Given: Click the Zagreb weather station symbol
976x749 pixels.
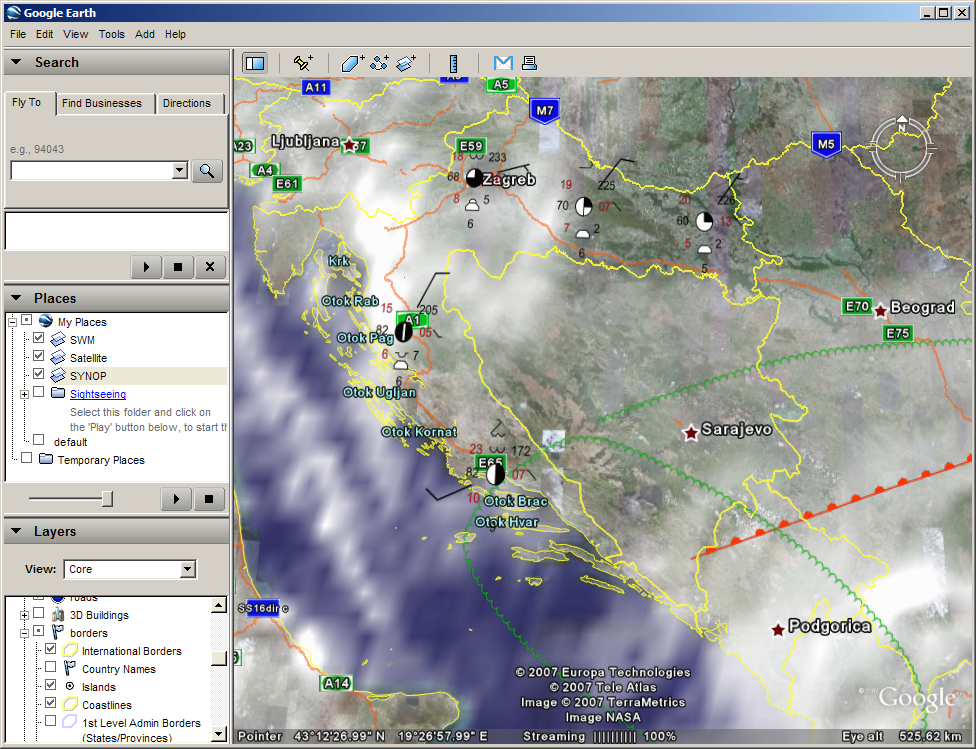Looking at the screenshot, I should pyautogui.click(x=474, y=178).
